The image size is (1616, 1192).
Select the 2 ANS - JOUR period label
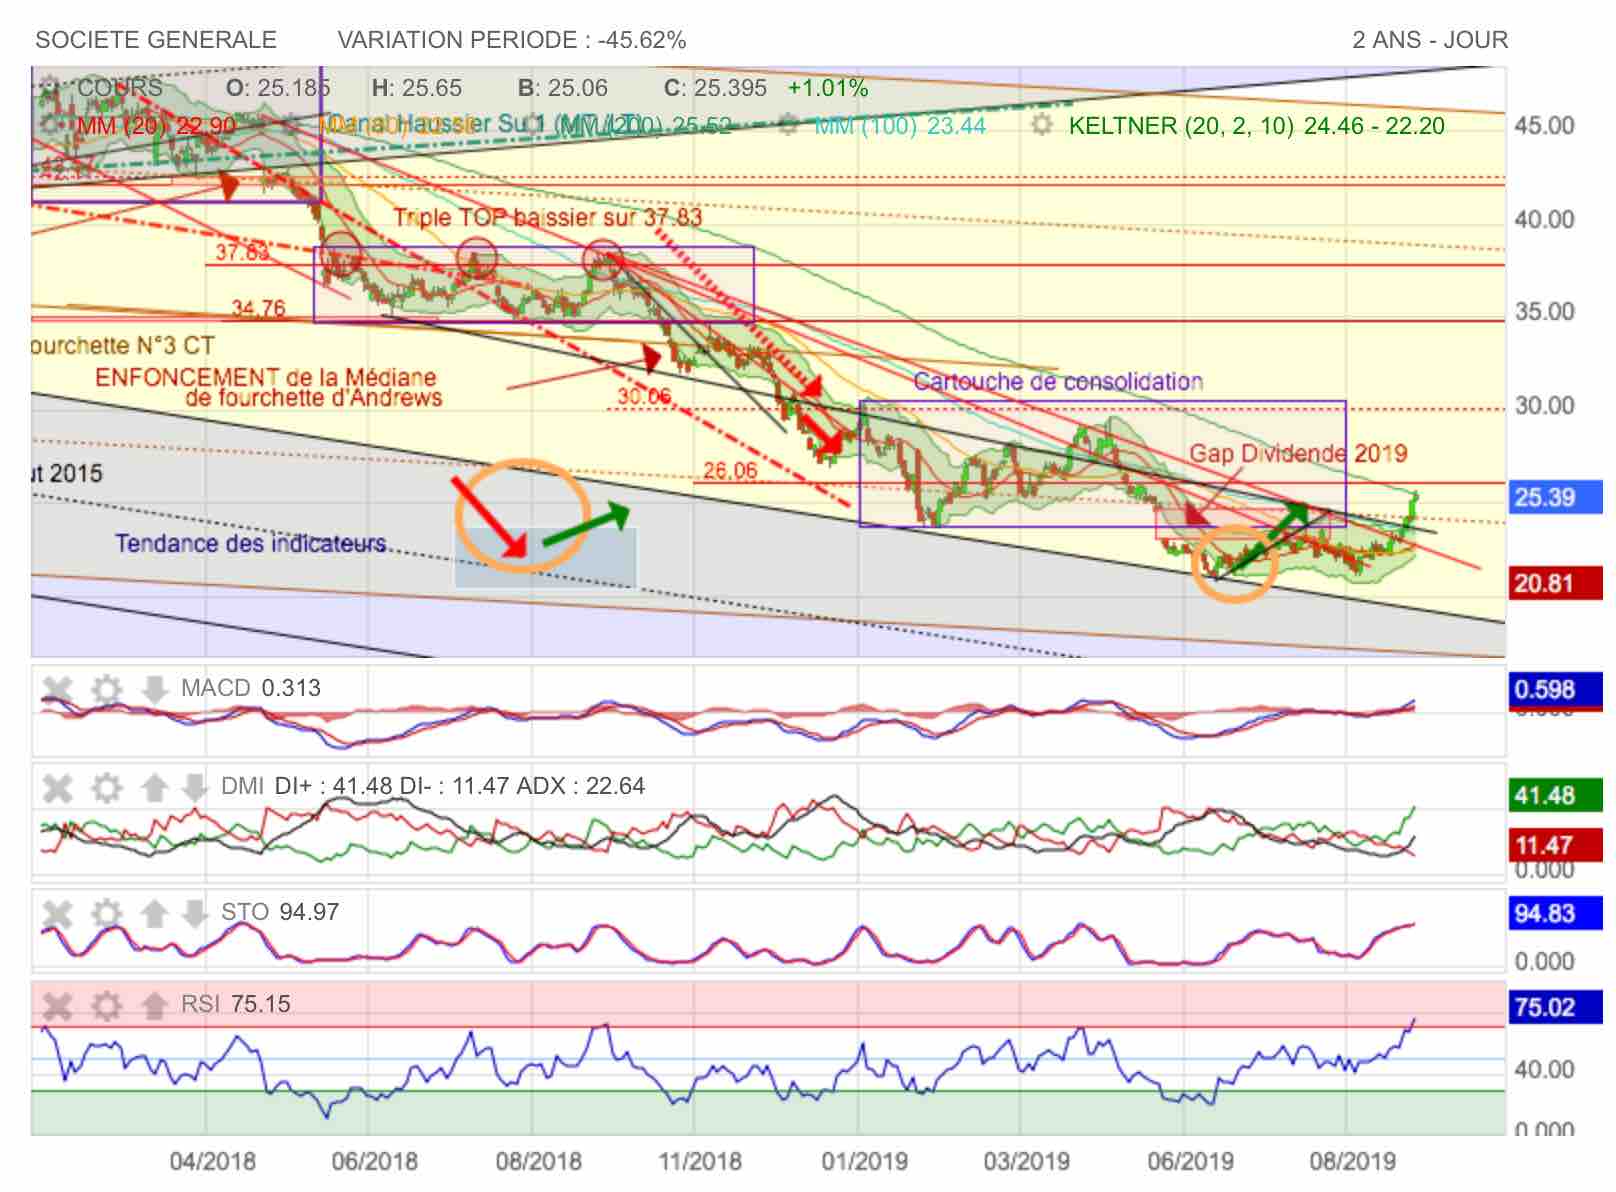point(1430,40)
